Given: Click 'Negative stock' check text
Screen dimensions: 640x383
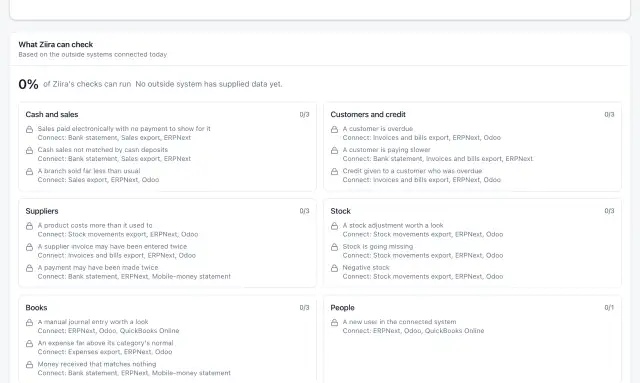Looking at the screenshot, I should pos(366,267).
